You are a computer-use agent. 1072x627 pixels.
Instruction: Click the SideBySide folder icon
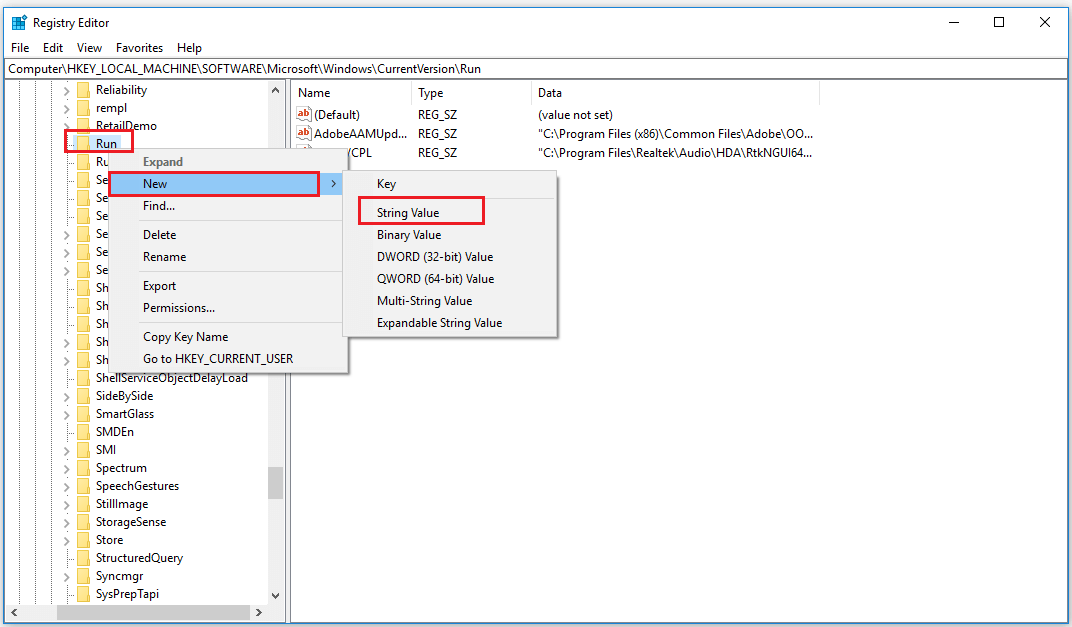[x=83, y=396]
